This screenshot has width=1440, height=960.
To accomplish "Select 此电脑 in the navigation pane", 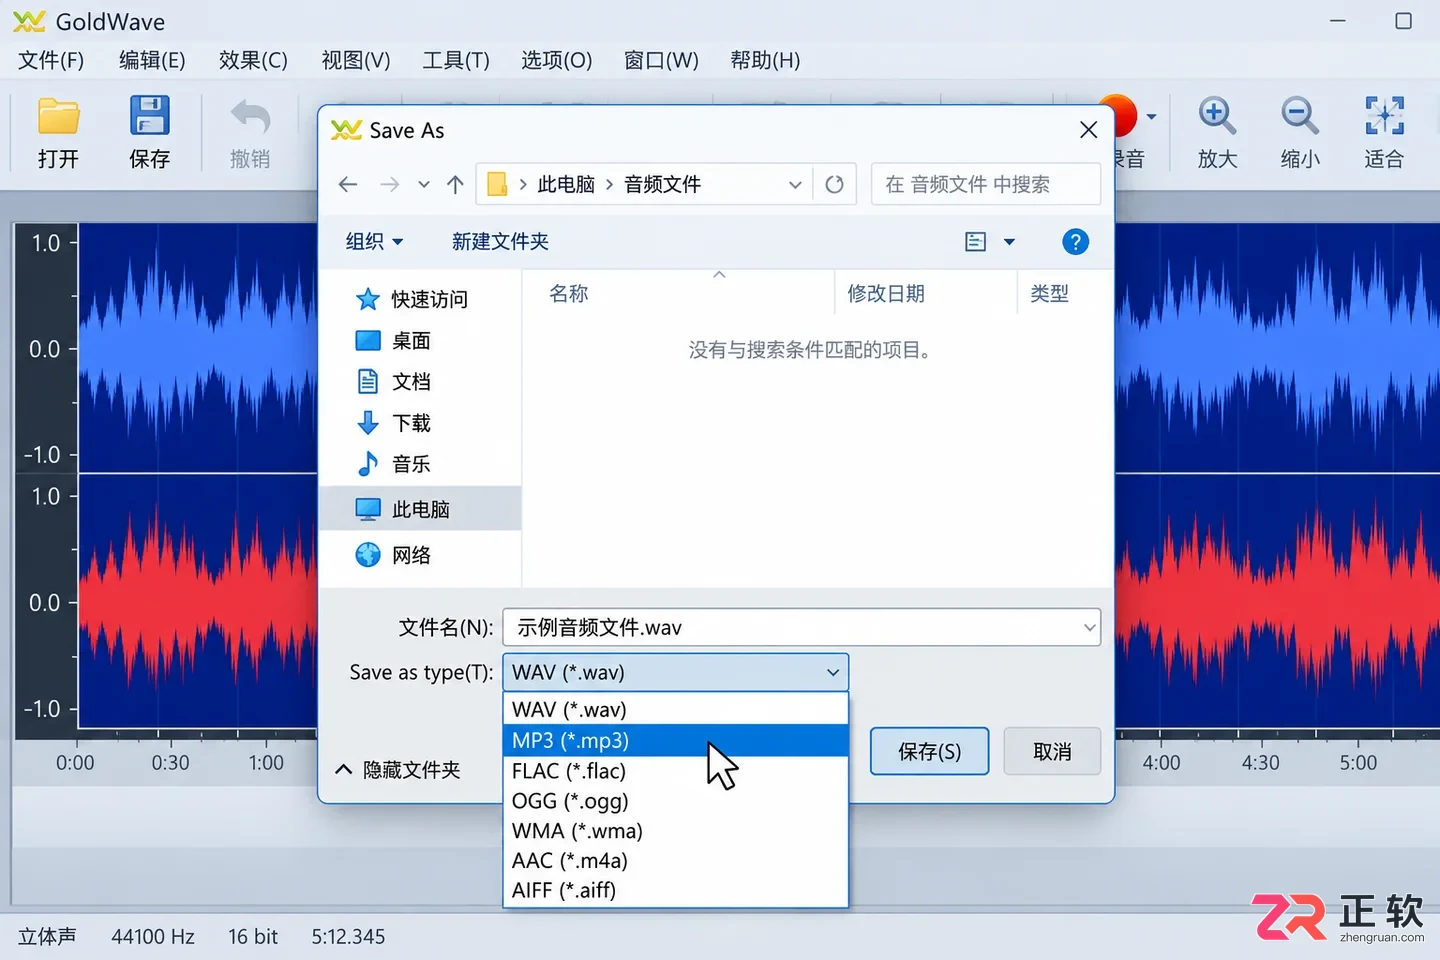I will pyautogui.click(x=420, y=509).
